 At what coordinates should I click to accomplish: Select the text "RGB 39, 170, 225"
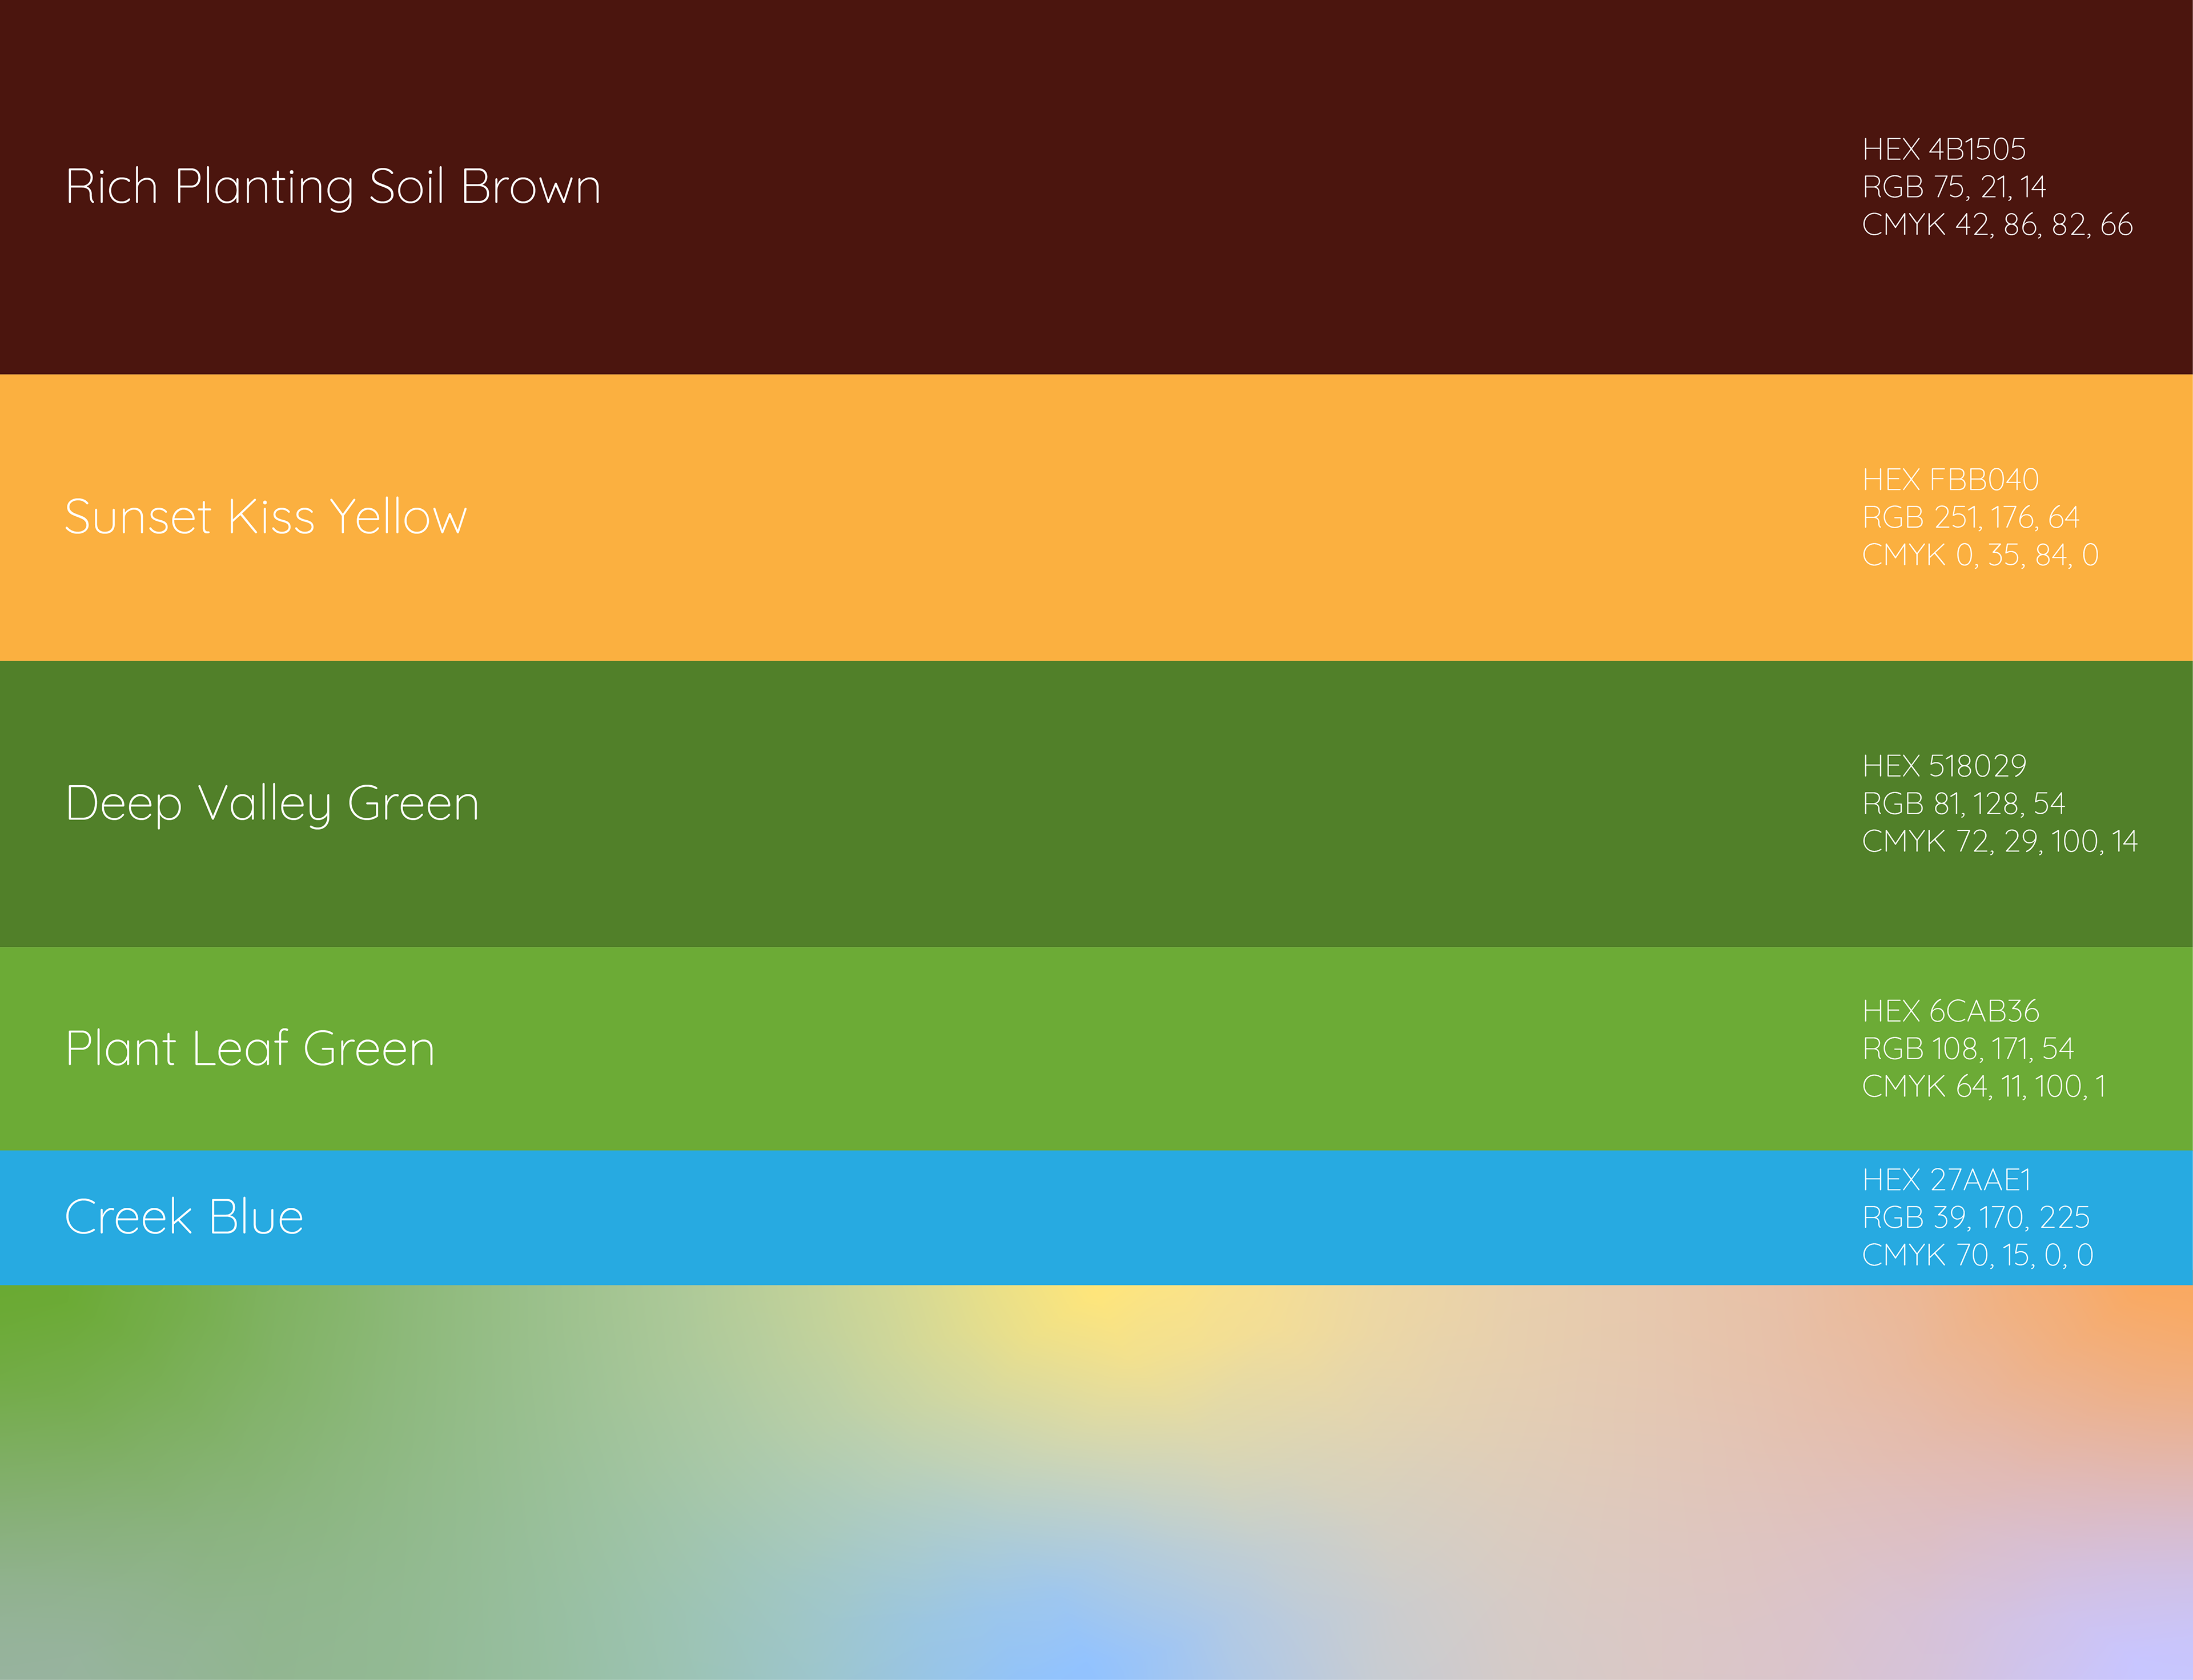point(1976,1217)
